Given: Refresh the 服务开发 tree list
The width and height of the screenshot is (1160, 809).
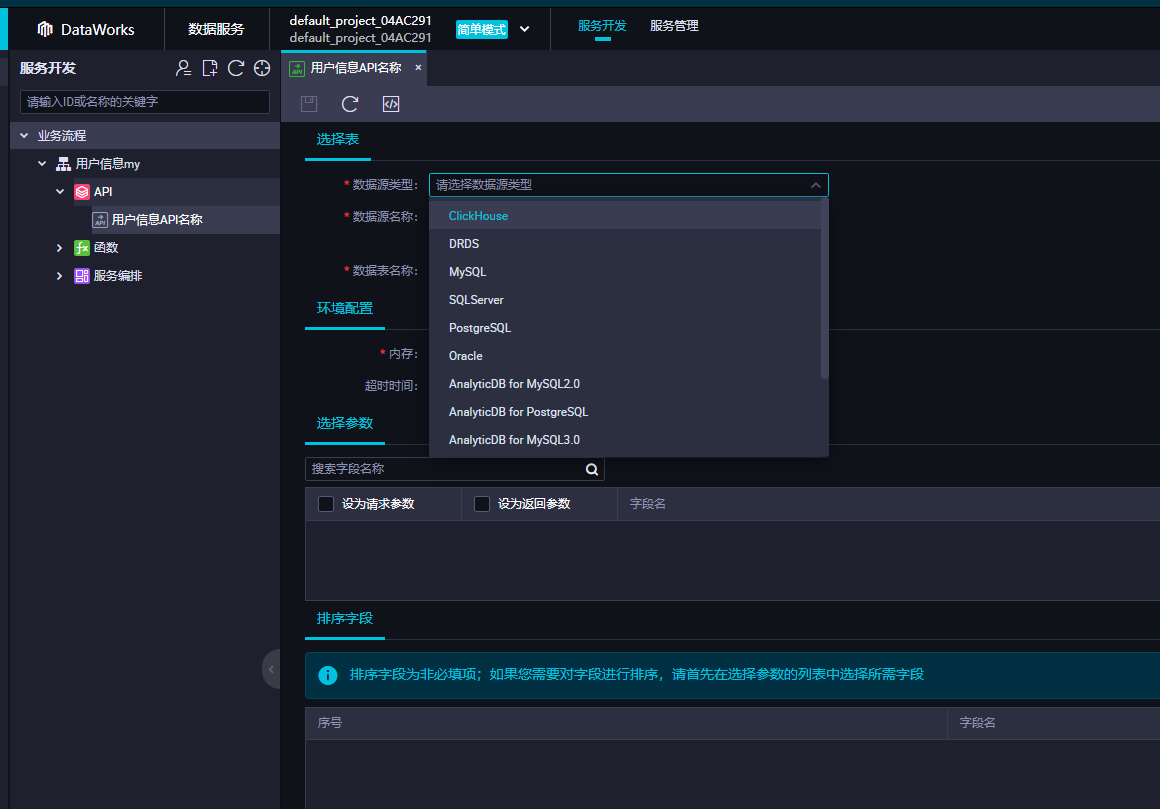Looking at the screenshot, I should (236, 68).
